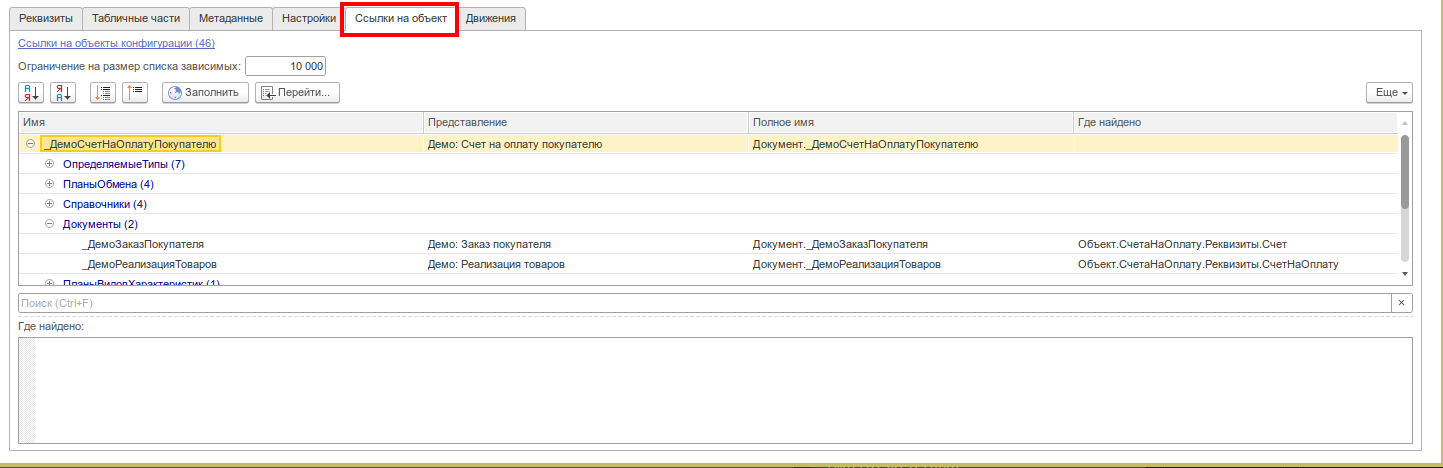The image size is (1443, 468).
Task: Click the cell Демо: Заказ покупателя
Action: [x=586, y=244]
